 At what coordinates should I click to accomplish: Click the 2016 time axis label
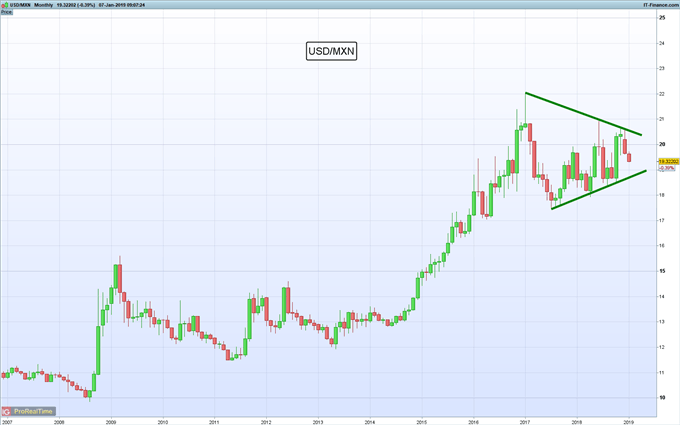474,422
